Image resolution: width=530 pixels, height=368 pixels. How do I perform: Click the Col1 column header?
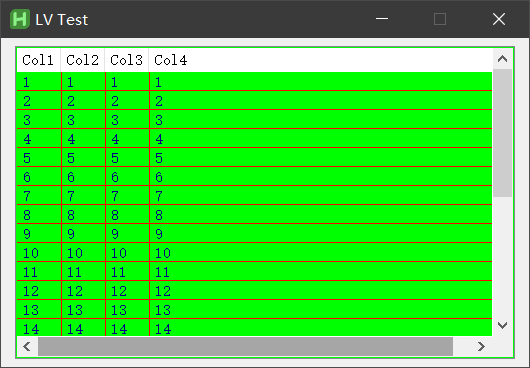point(39,60)
